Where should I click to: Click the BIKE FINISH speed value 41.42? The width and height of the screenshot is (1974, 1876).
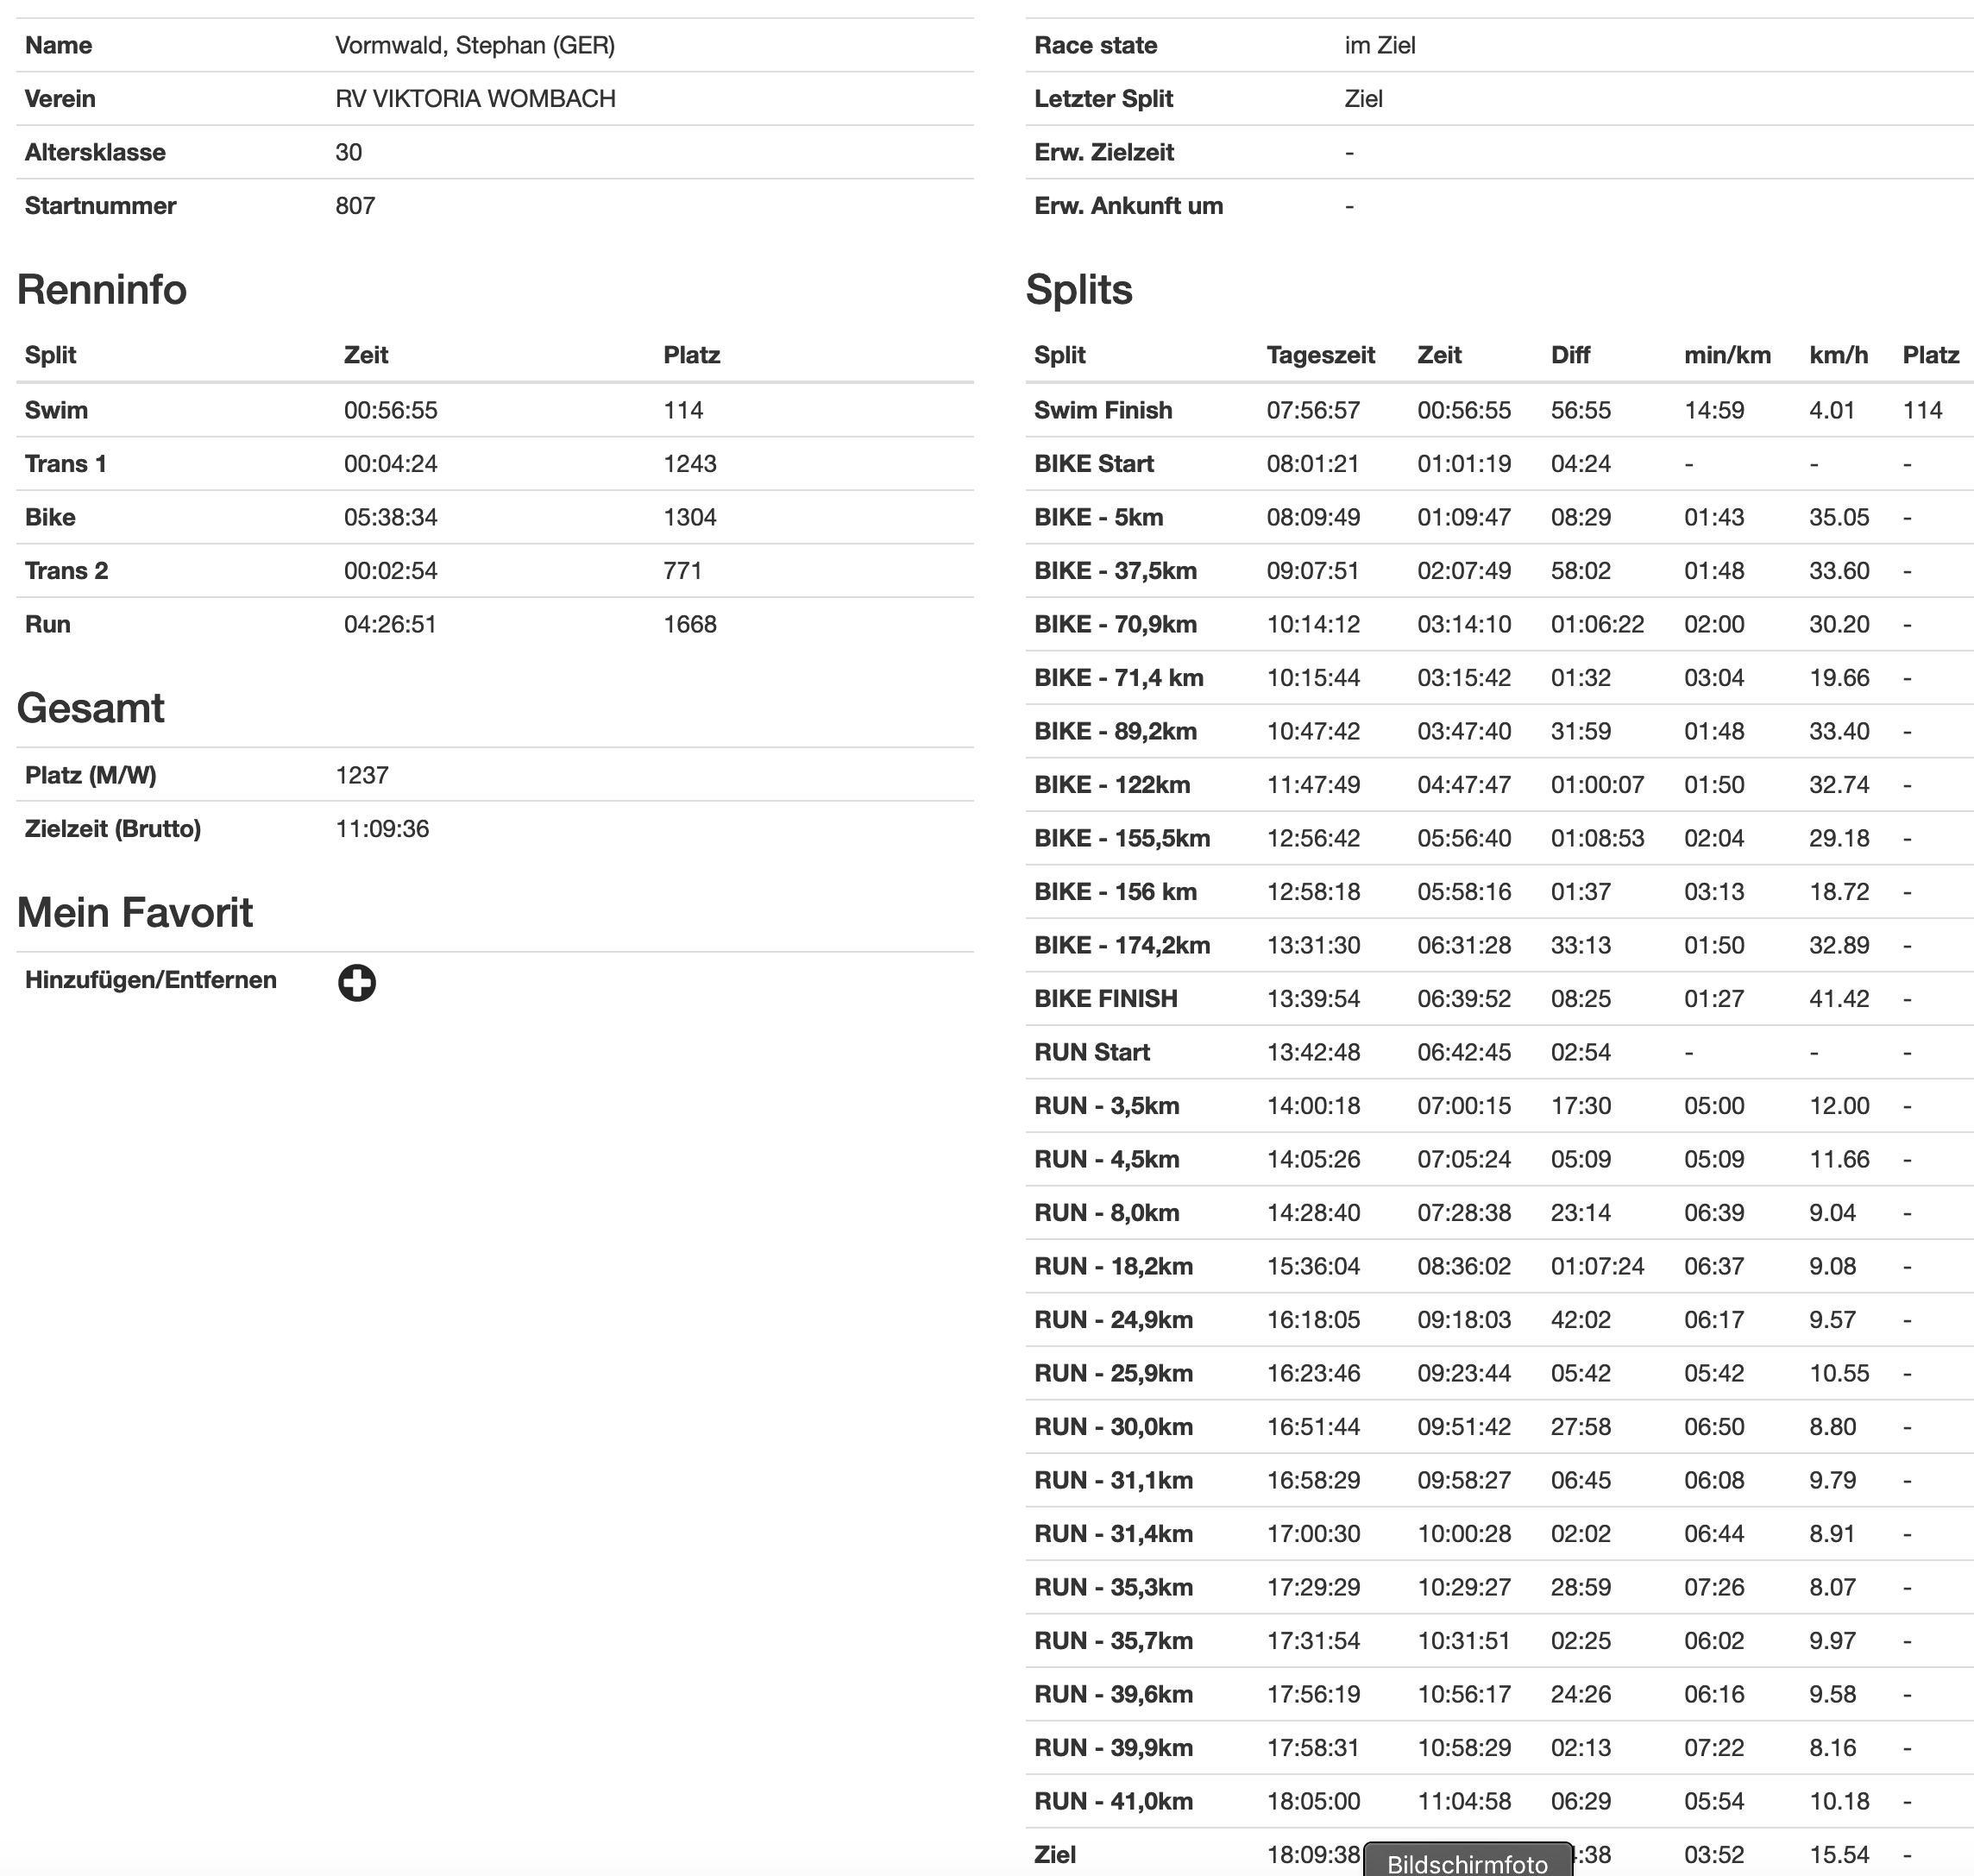pos(1839,998)
